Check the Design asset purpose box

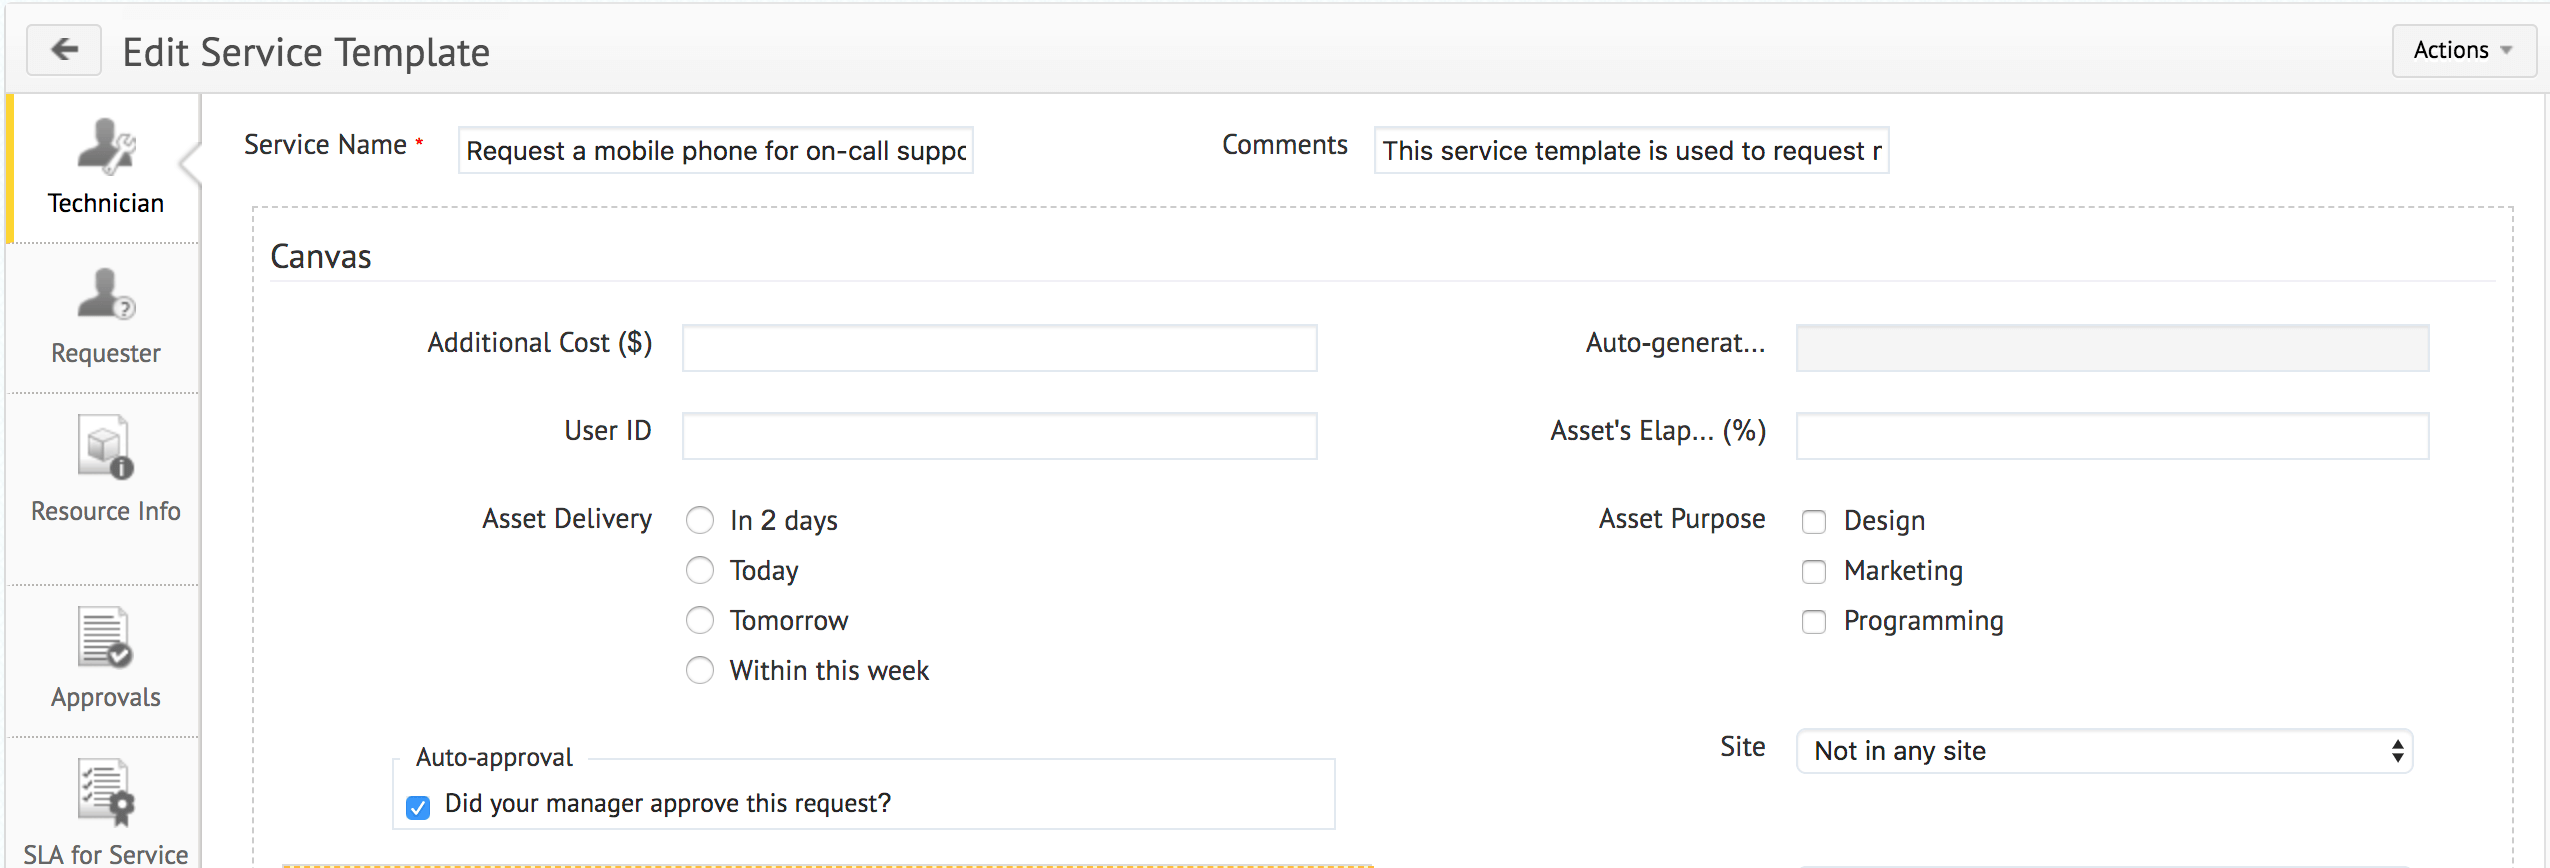point(1813,522)
